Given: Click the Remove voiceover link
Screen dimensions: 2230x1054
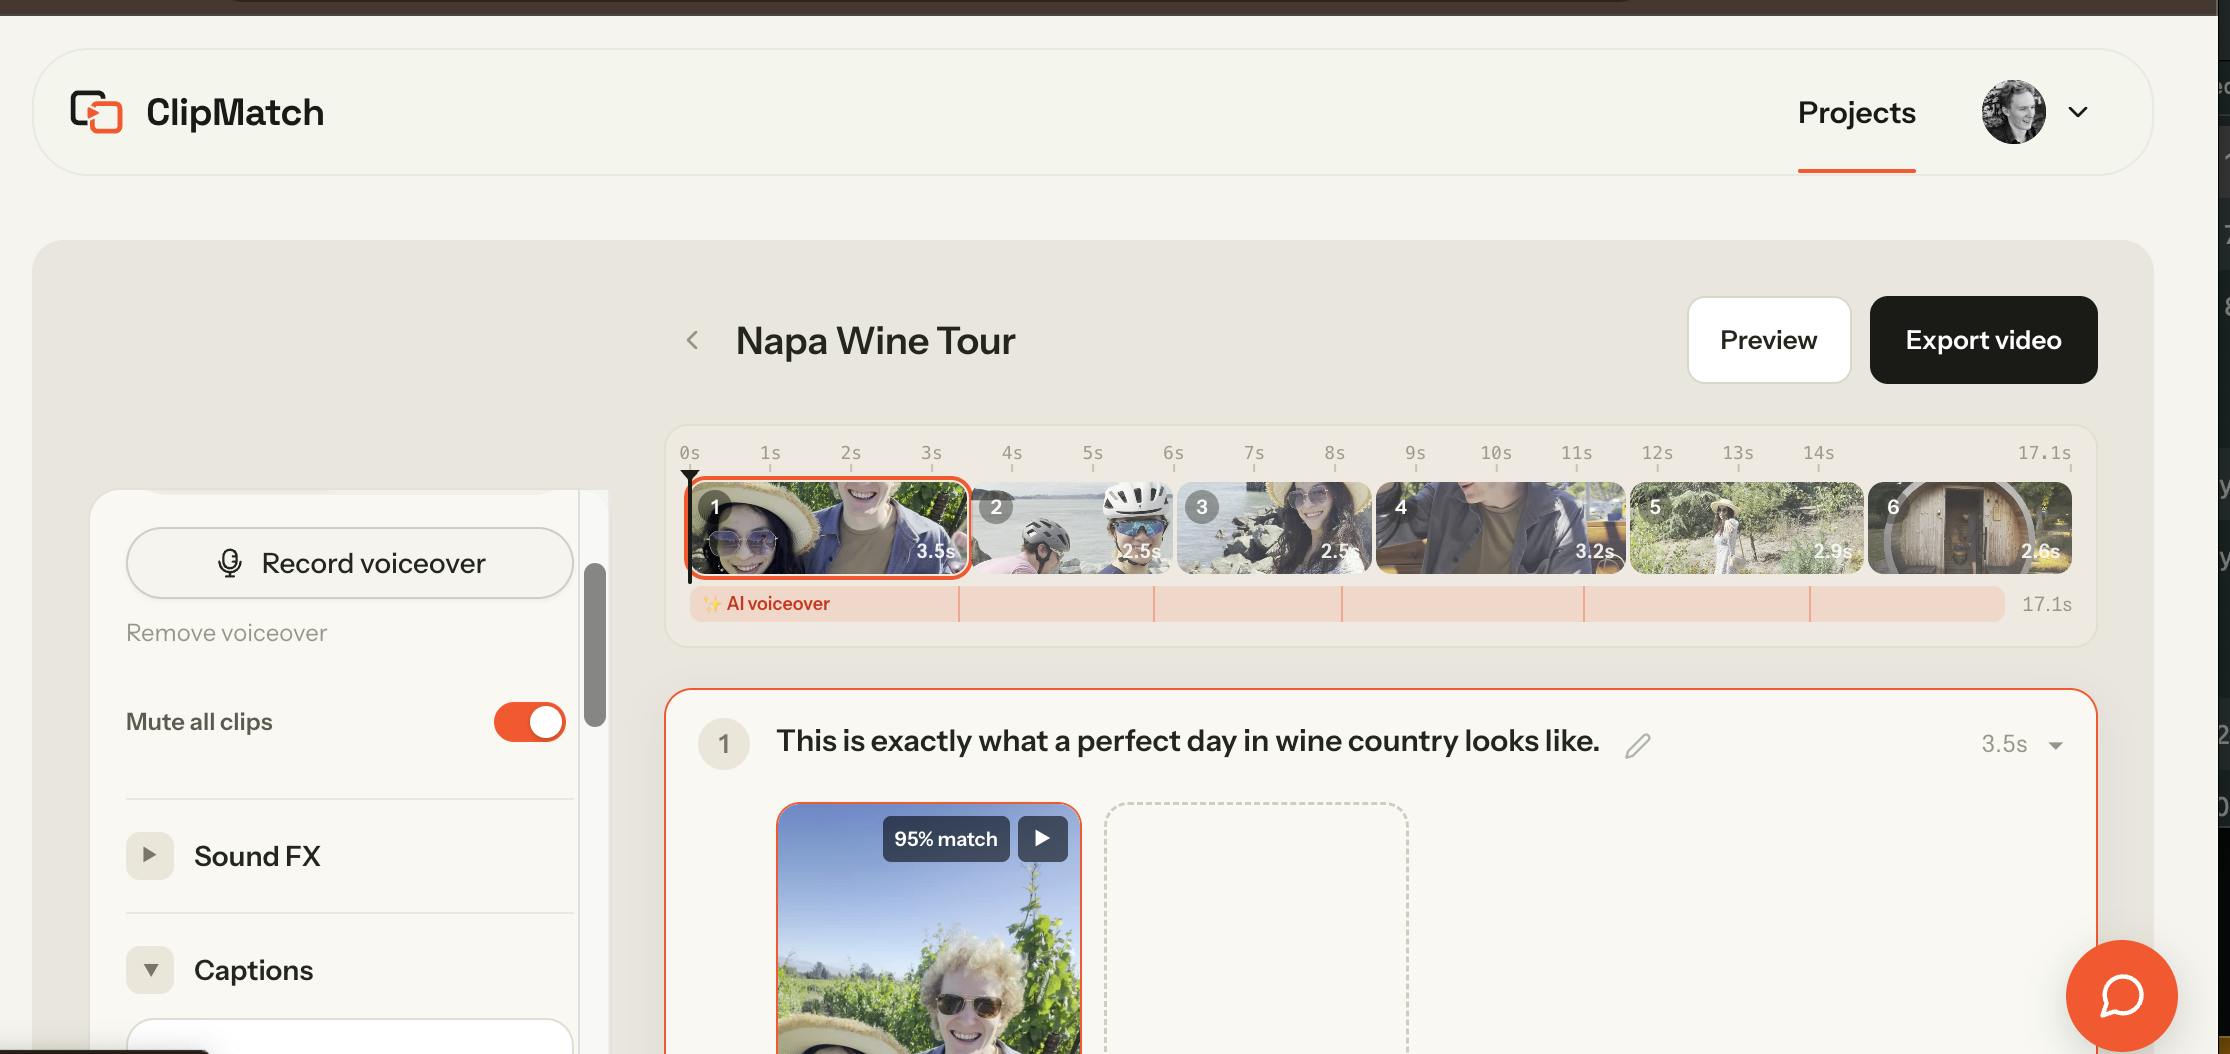Looking at the screenshot, I should (x=226, y=633).
